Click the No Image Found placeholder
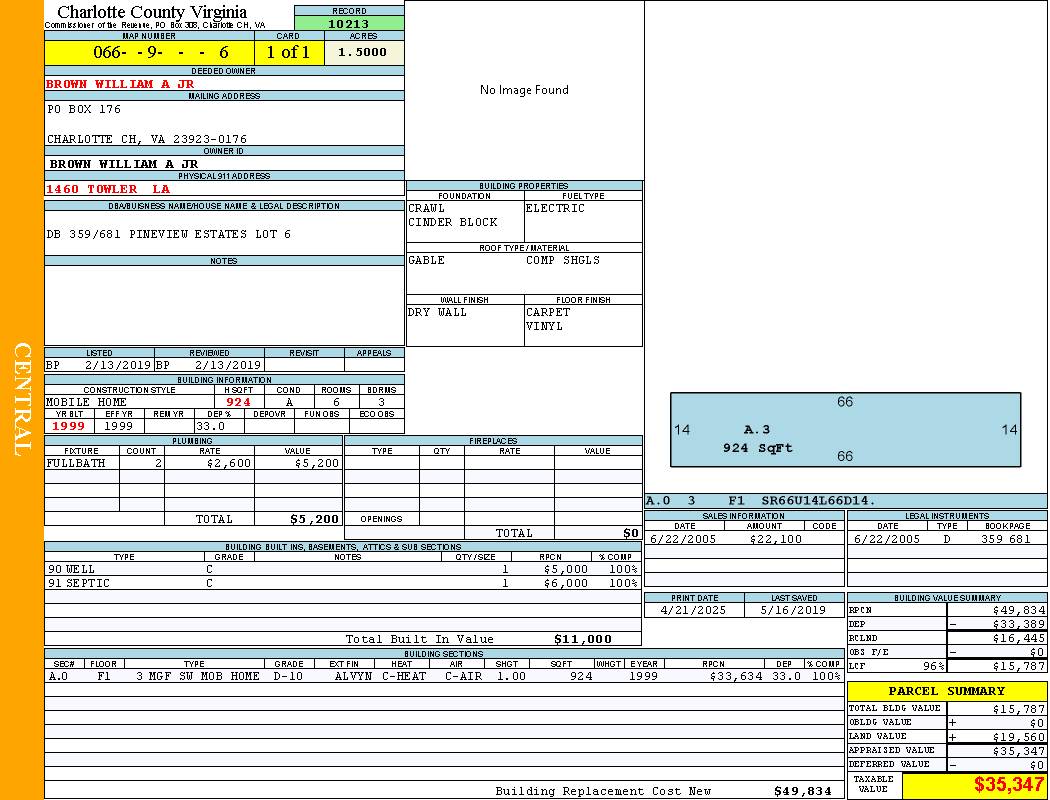Image resolution: width=1050 pixels, height=800 pixels. tap(524, 90)
